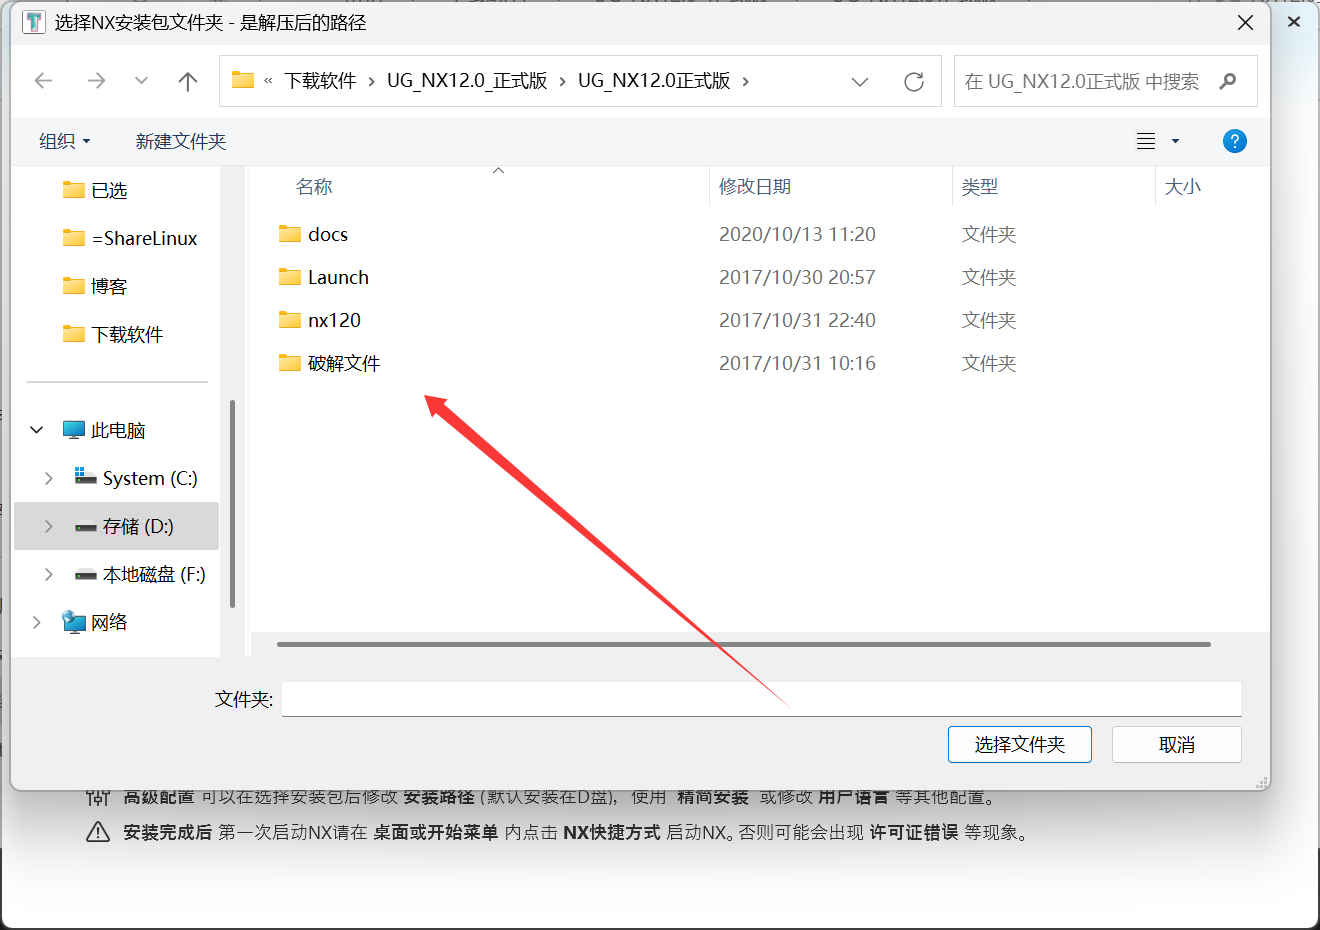The image size is (1320, 930).
Task: Click 新建文件夹 in the toolbar
Action: [181, 141]
